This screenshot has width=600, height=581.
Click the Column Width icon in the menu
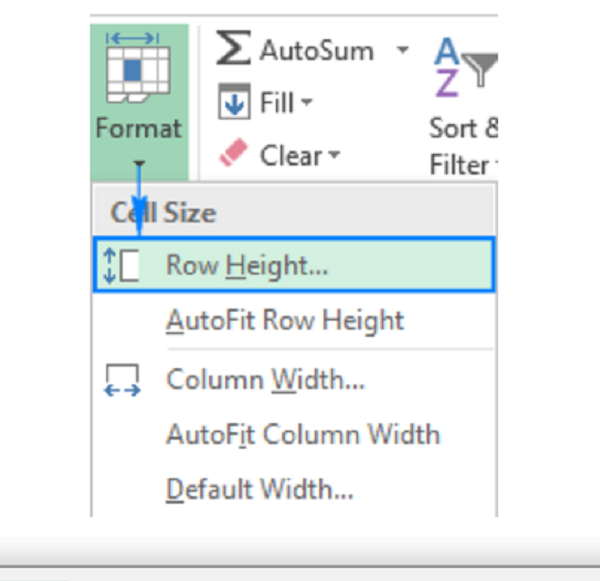point(121,380)
